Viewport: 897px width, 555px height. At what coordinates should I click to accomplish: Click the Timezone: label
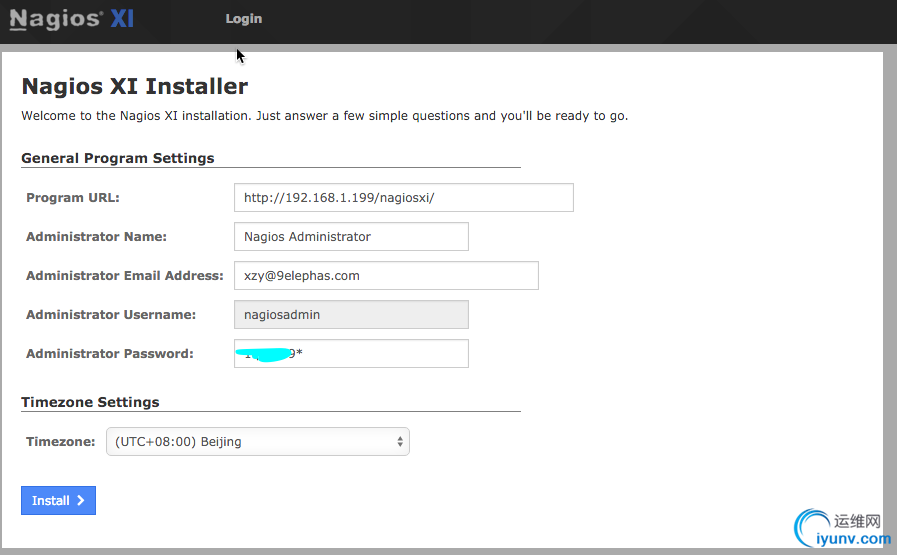pyautogui.click(x=61, y=442)
